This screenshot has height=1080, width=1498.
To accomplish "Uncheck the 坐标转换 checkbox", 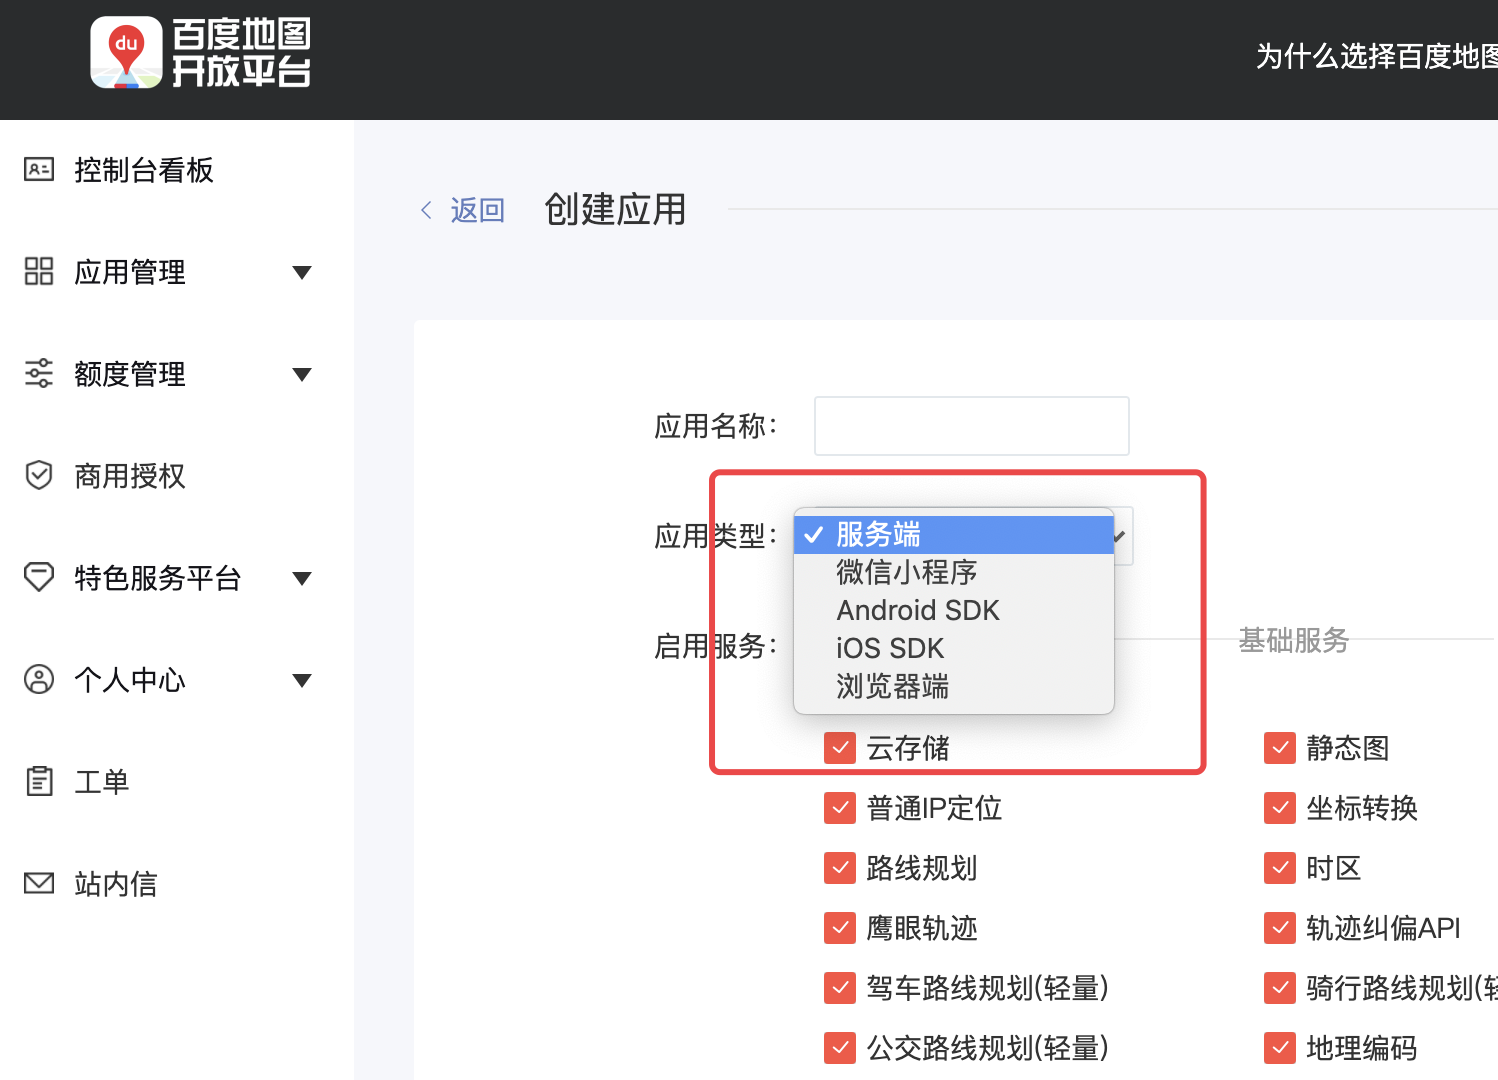I will click(x=1280, y=808).
